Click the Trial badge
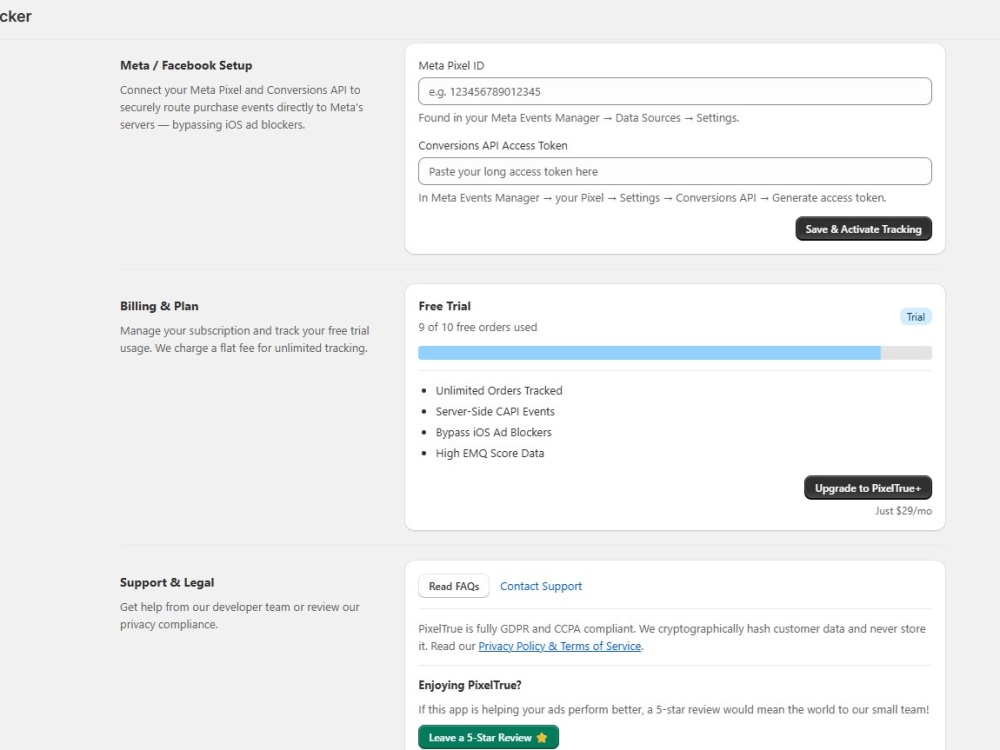Screen dimensions: 1000x750 916,317
